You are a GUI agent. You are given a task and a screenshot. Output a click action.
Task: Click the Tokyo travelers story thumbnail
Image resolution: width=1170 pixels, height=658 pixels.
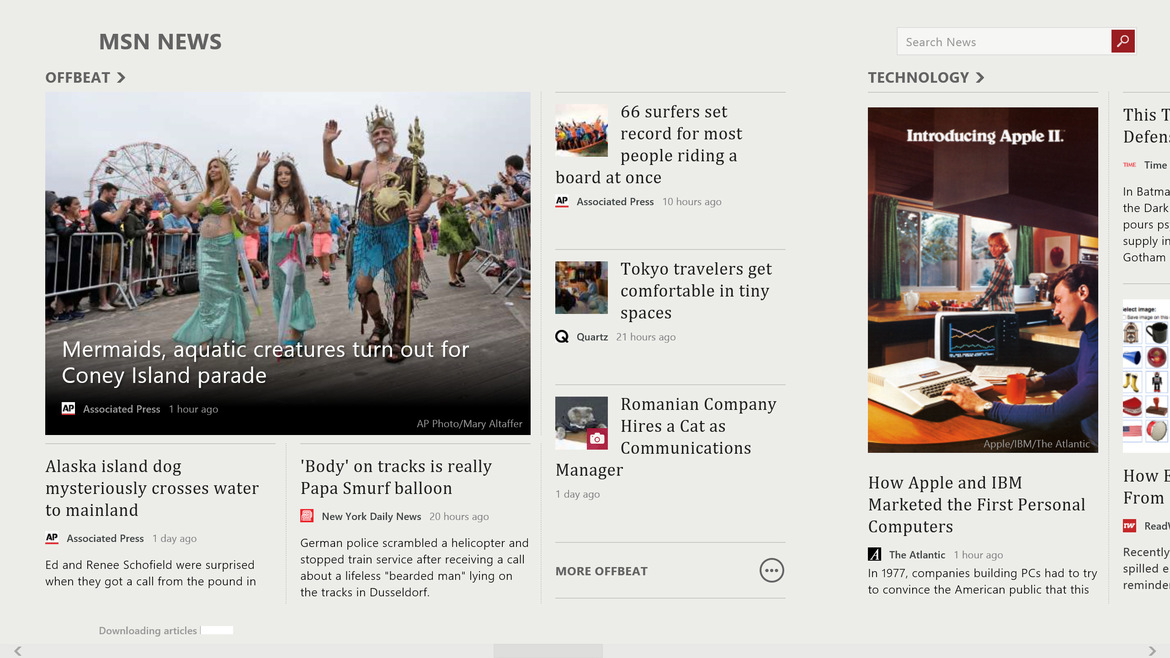pos(581,287)
